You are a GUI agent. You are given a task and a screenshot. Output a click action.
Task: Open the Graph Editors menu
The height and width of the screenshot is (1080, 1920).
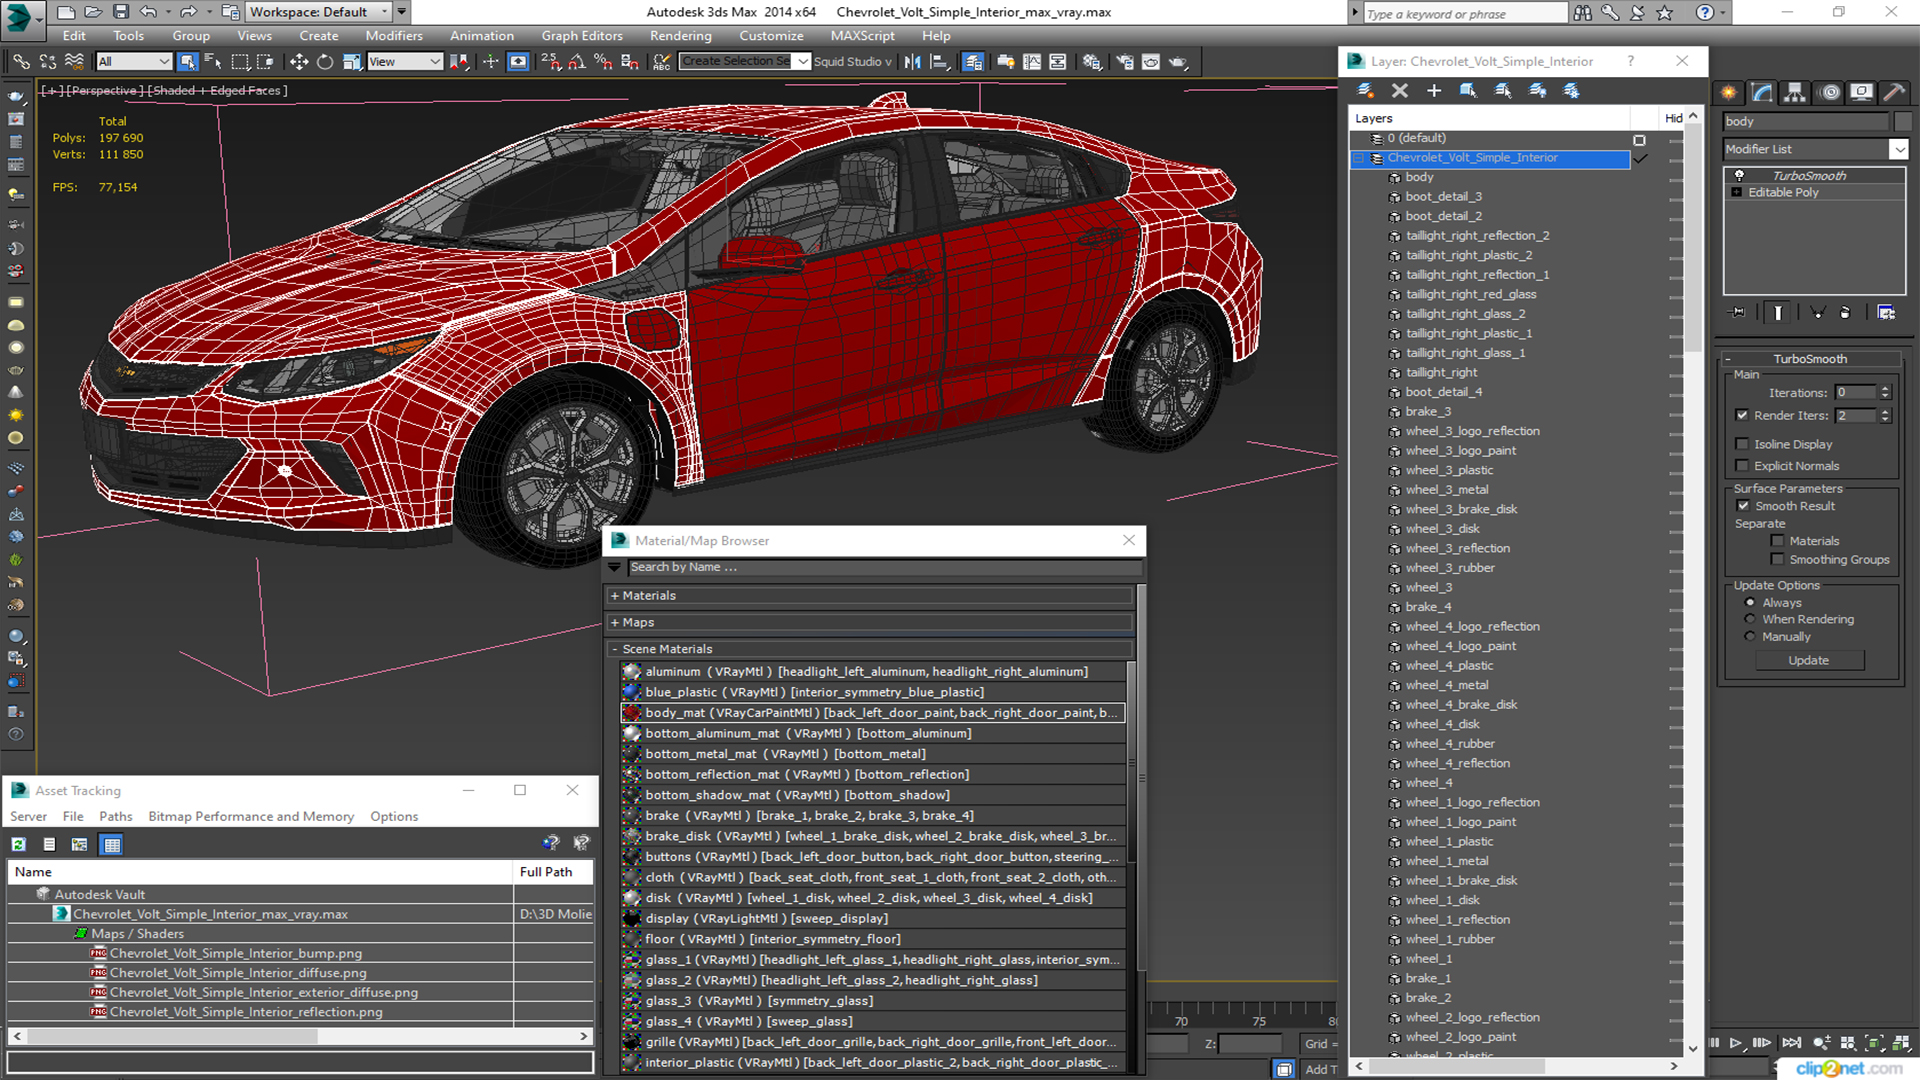582,36
